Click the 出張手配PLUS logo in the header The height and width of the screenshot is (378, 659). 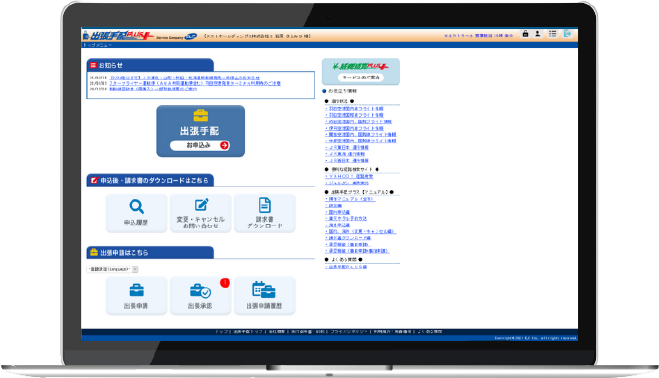click(x=119, y=36)
